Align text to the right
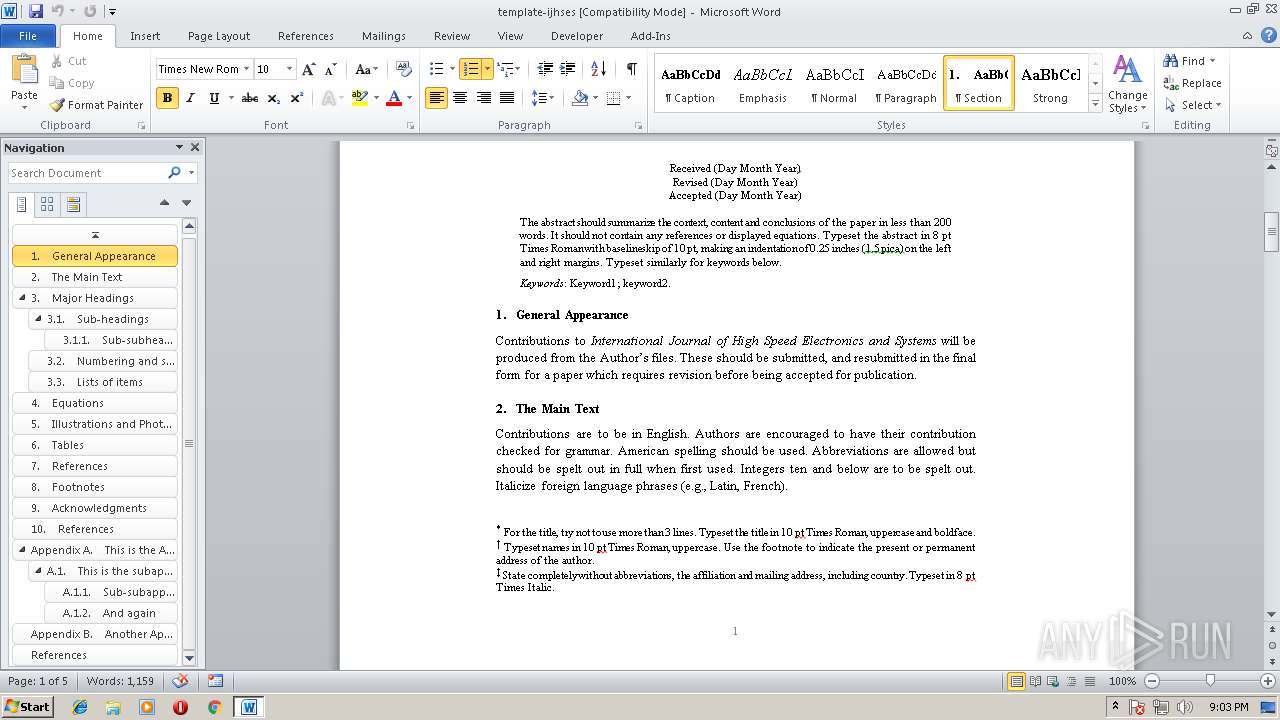This screenshot has width=1280, height=720. click(484, 98)
